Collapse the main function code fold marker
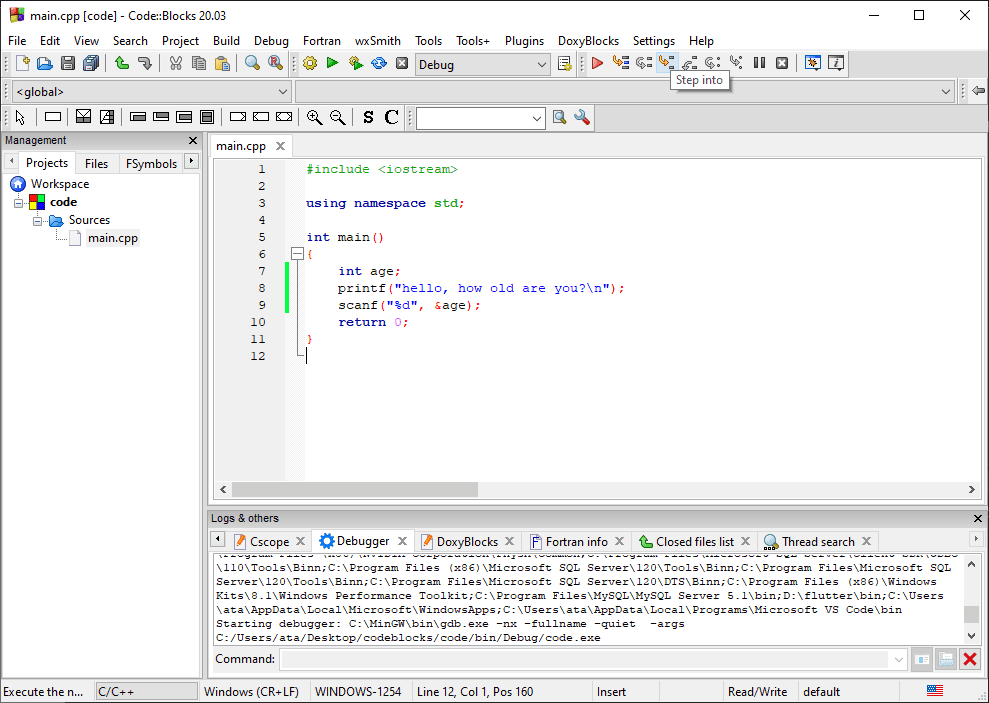 click(x=297, y=254)
